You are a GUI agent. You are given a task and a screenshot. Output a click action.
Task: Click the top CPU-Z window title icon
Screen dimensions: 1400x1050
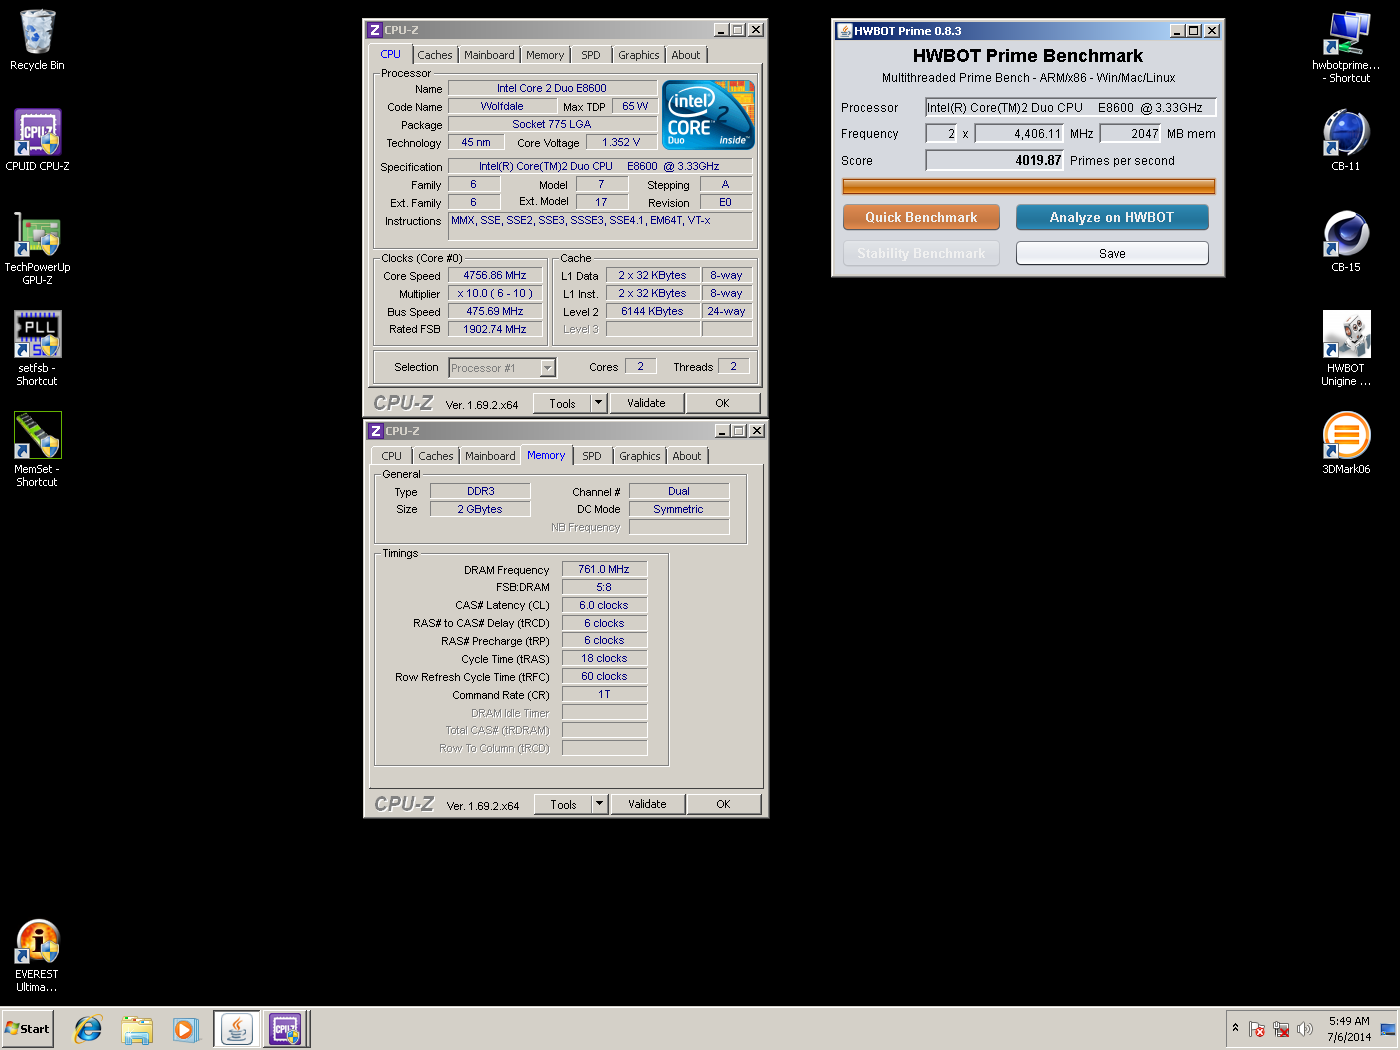375,30
